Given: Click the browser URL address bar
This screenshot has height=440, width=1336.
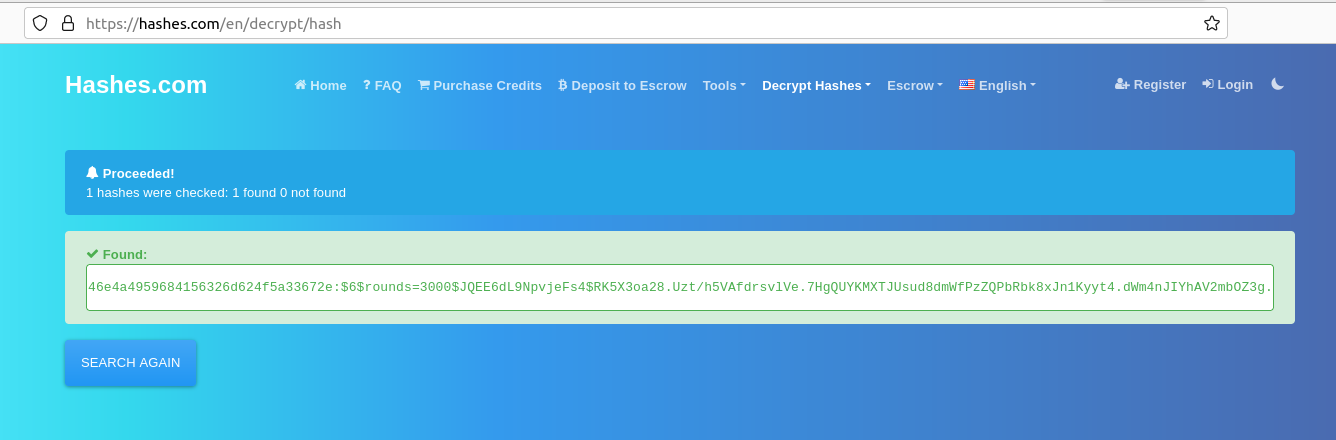Looking at the screenshot, I should [640, 23].
